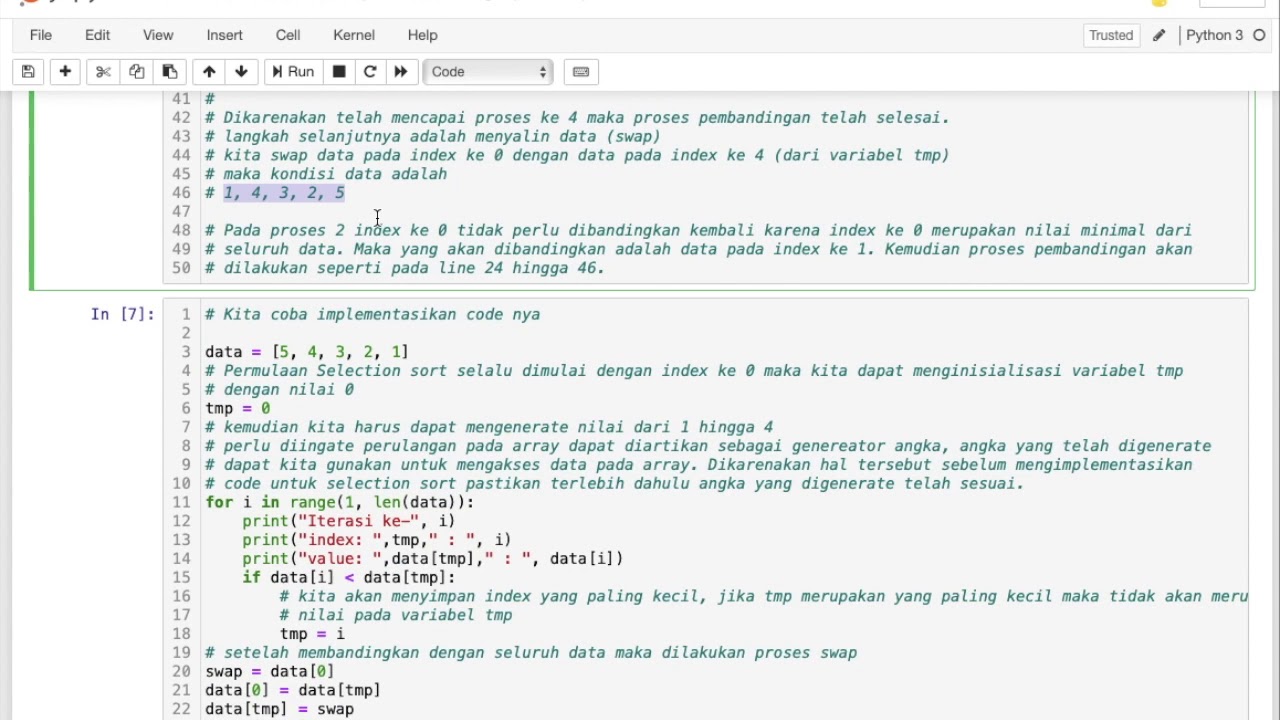The height and width of the screenshot is (720, 1280).
Task: Copy selected cells icon
Action: point(137,72)
